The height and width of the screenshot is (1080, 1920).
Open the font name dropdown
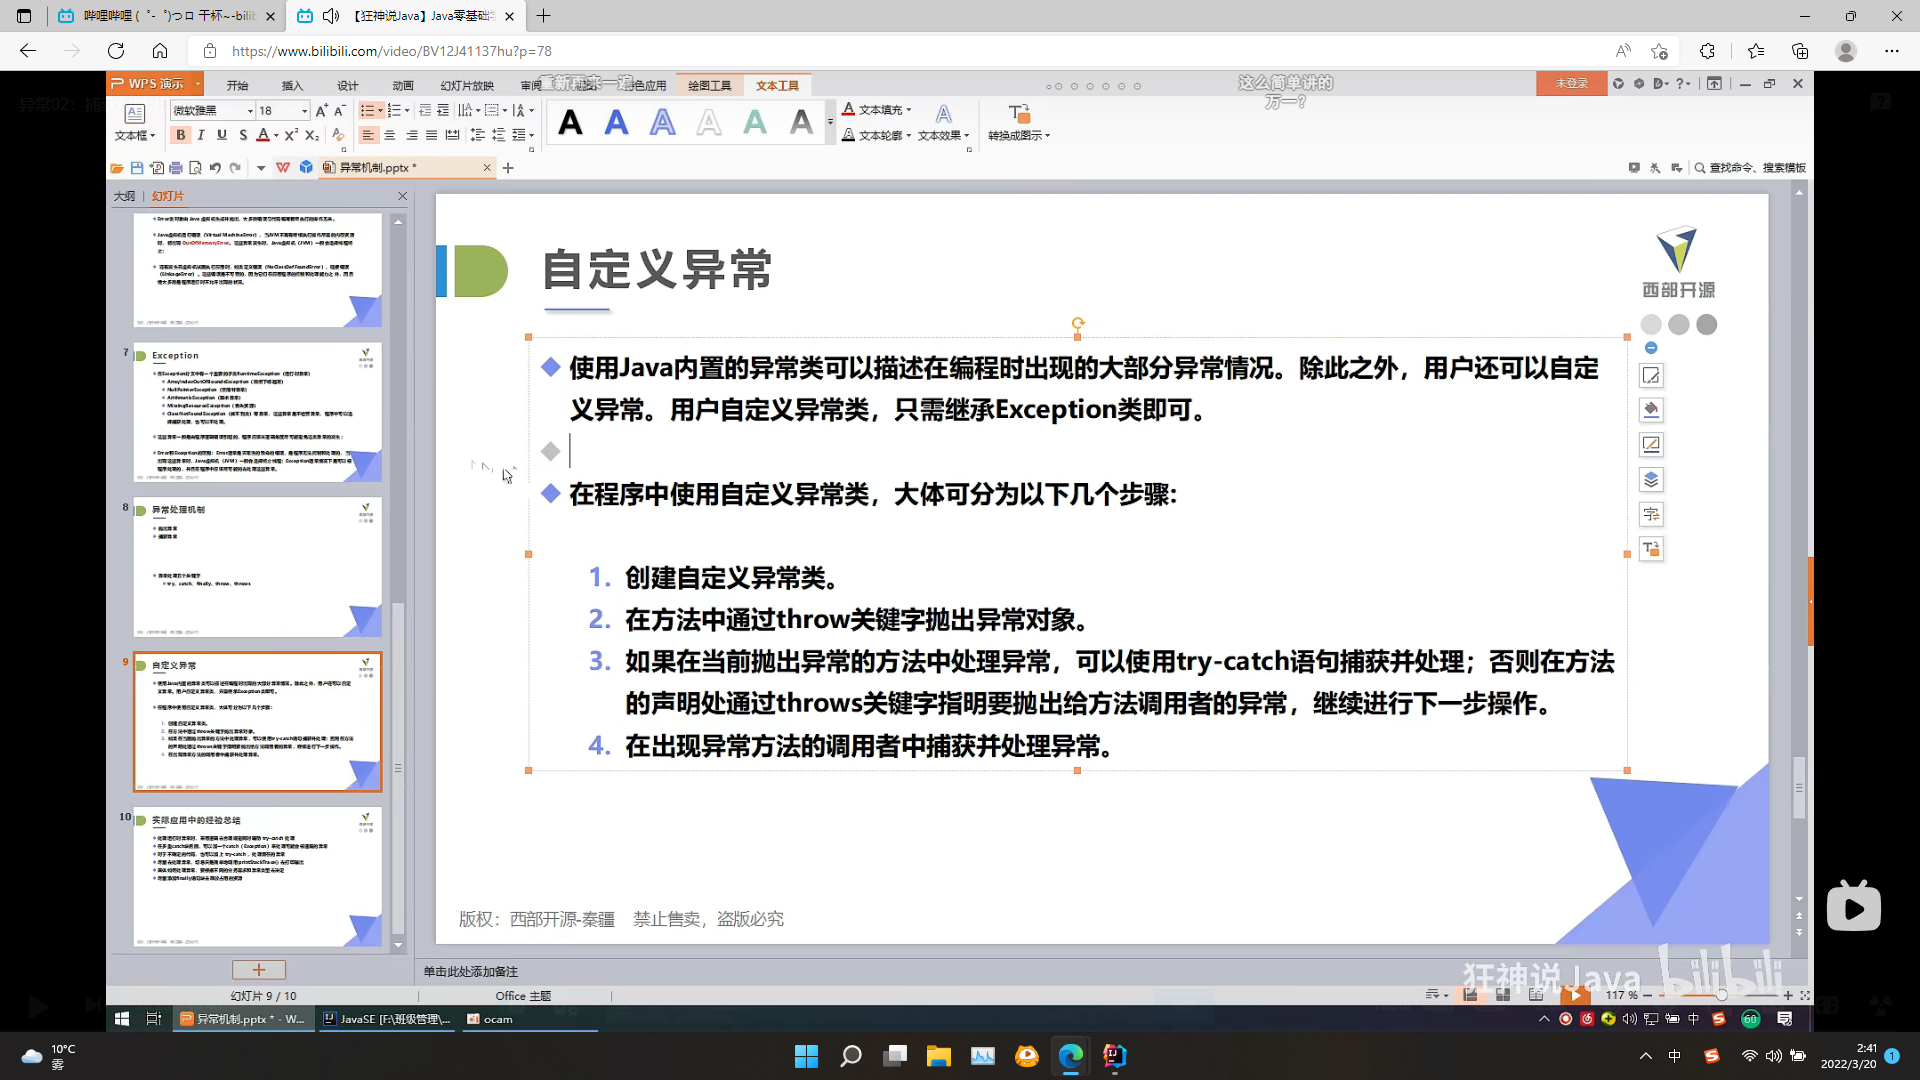click(250, 111)
